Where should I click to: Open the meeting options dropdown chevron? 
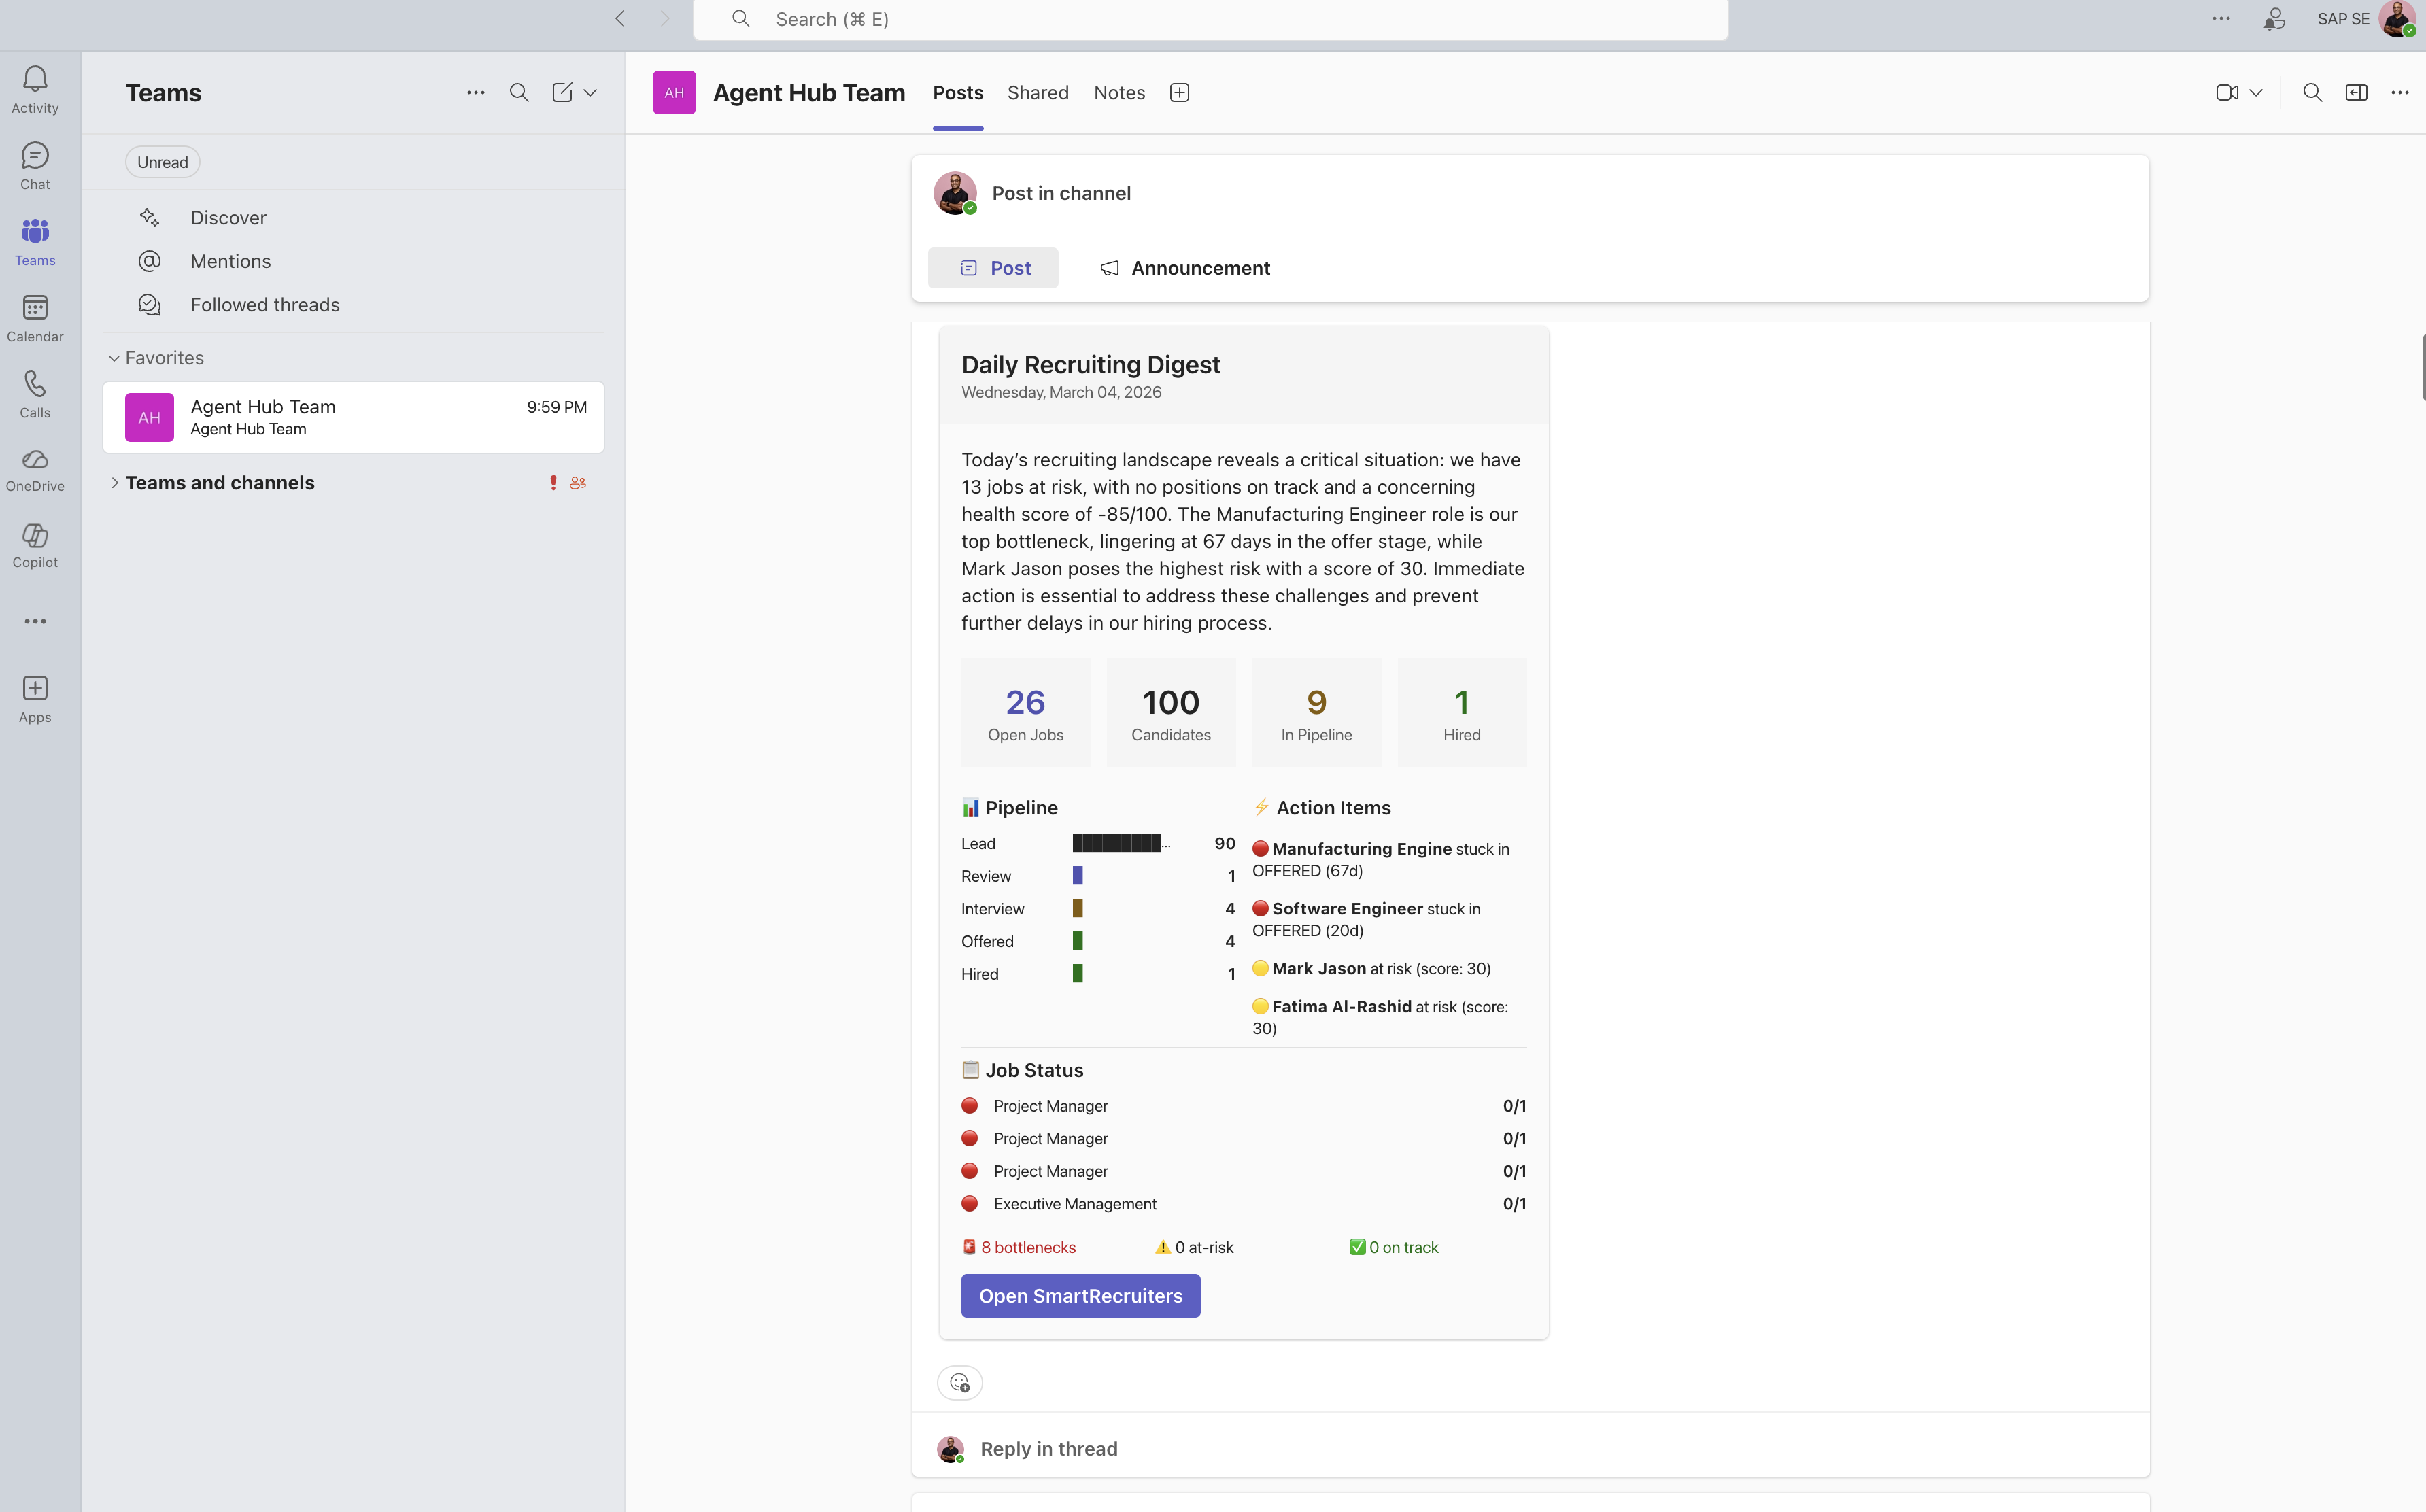point(2256,93)
